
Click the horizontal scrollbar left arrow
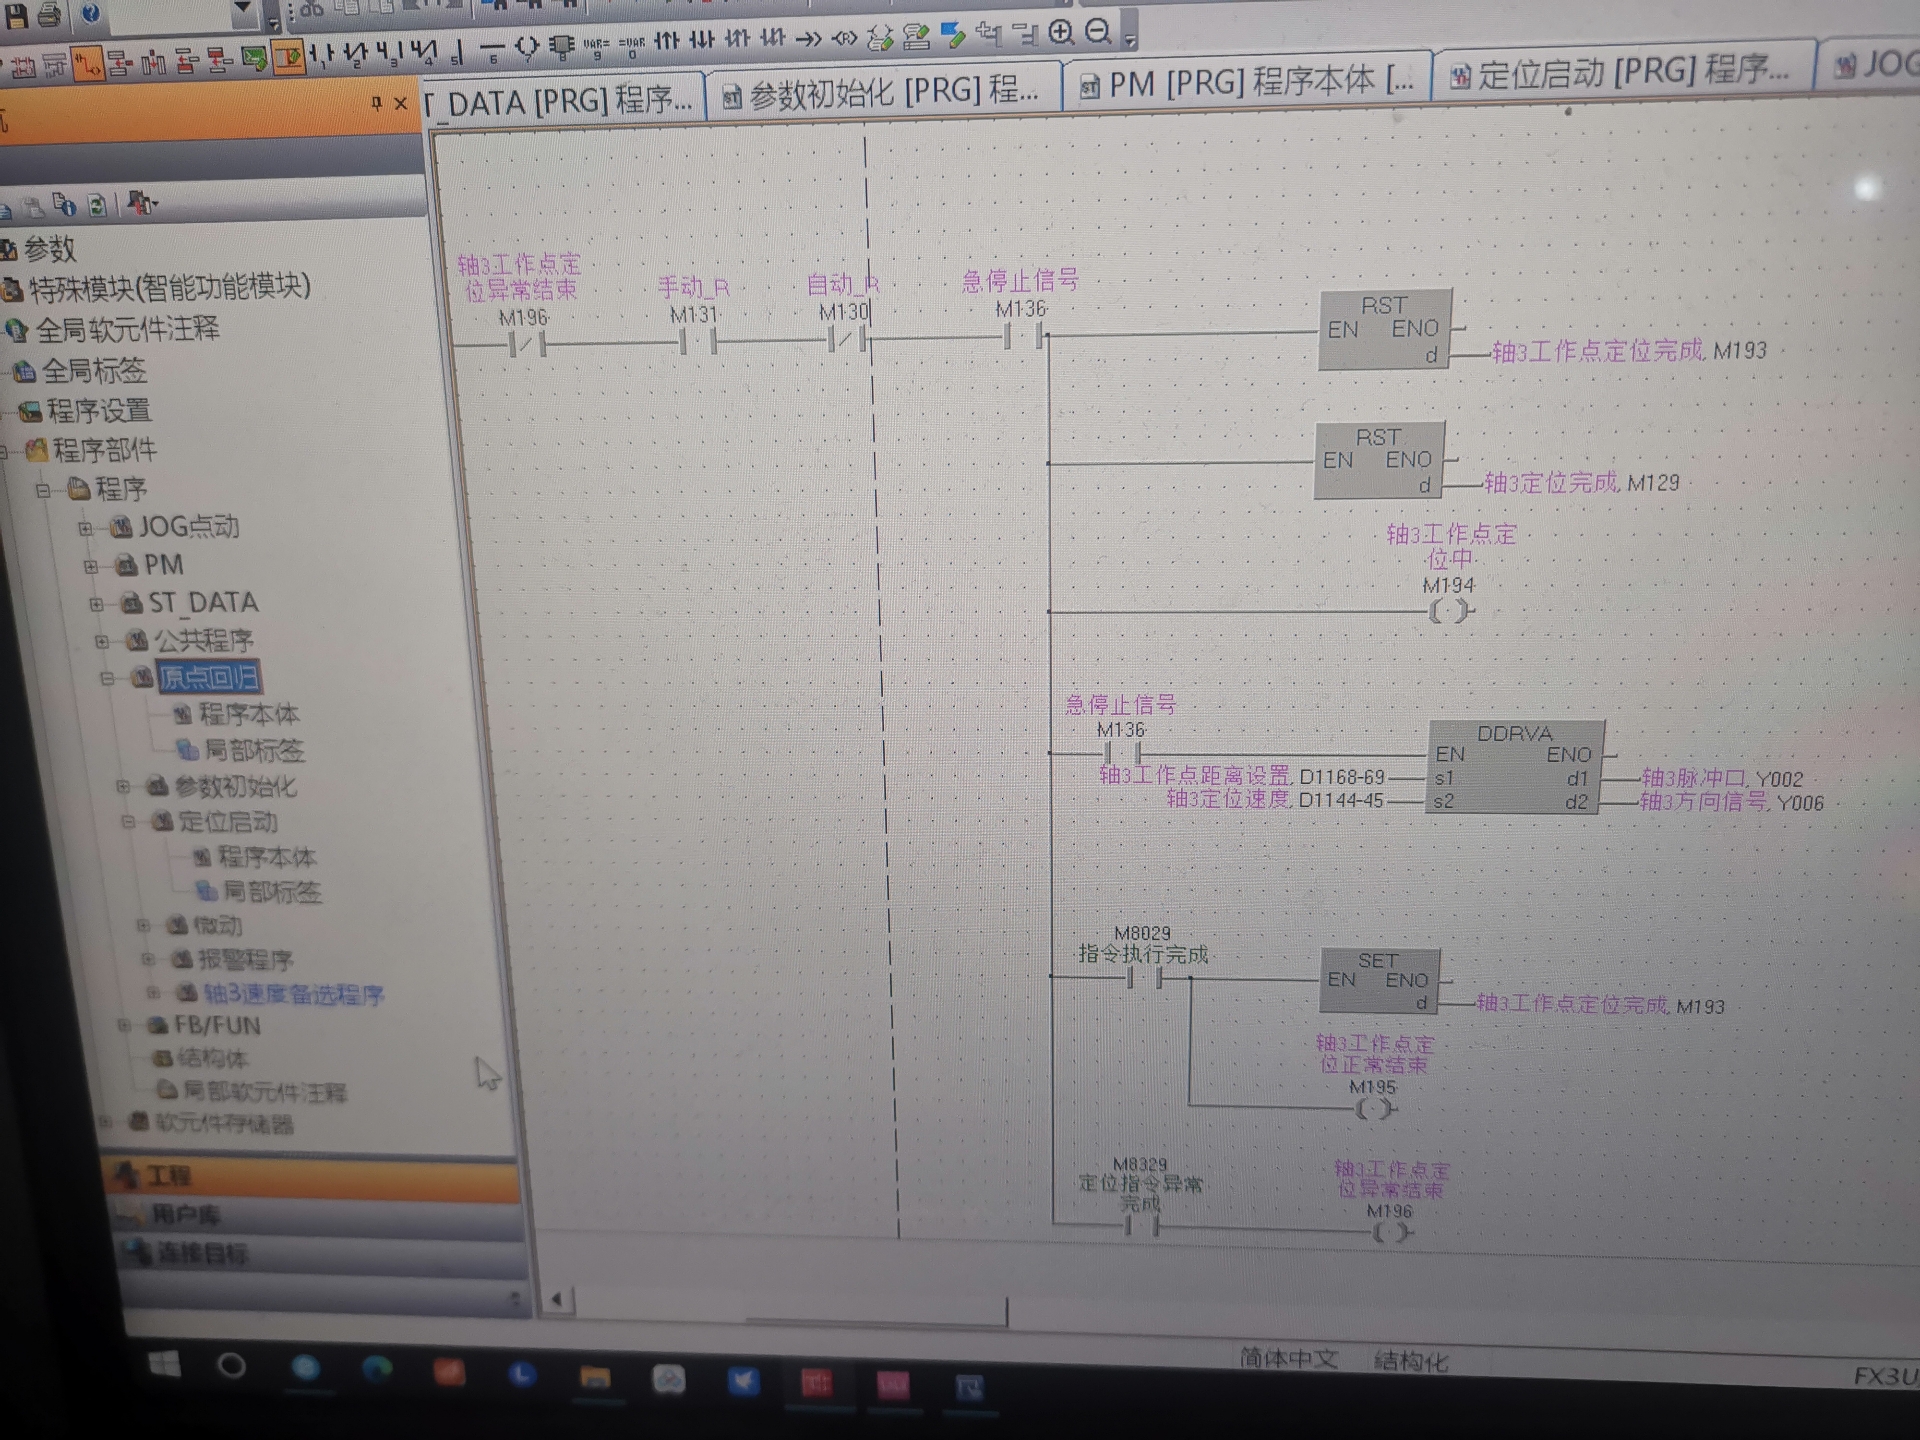(x=557, y=1299)
